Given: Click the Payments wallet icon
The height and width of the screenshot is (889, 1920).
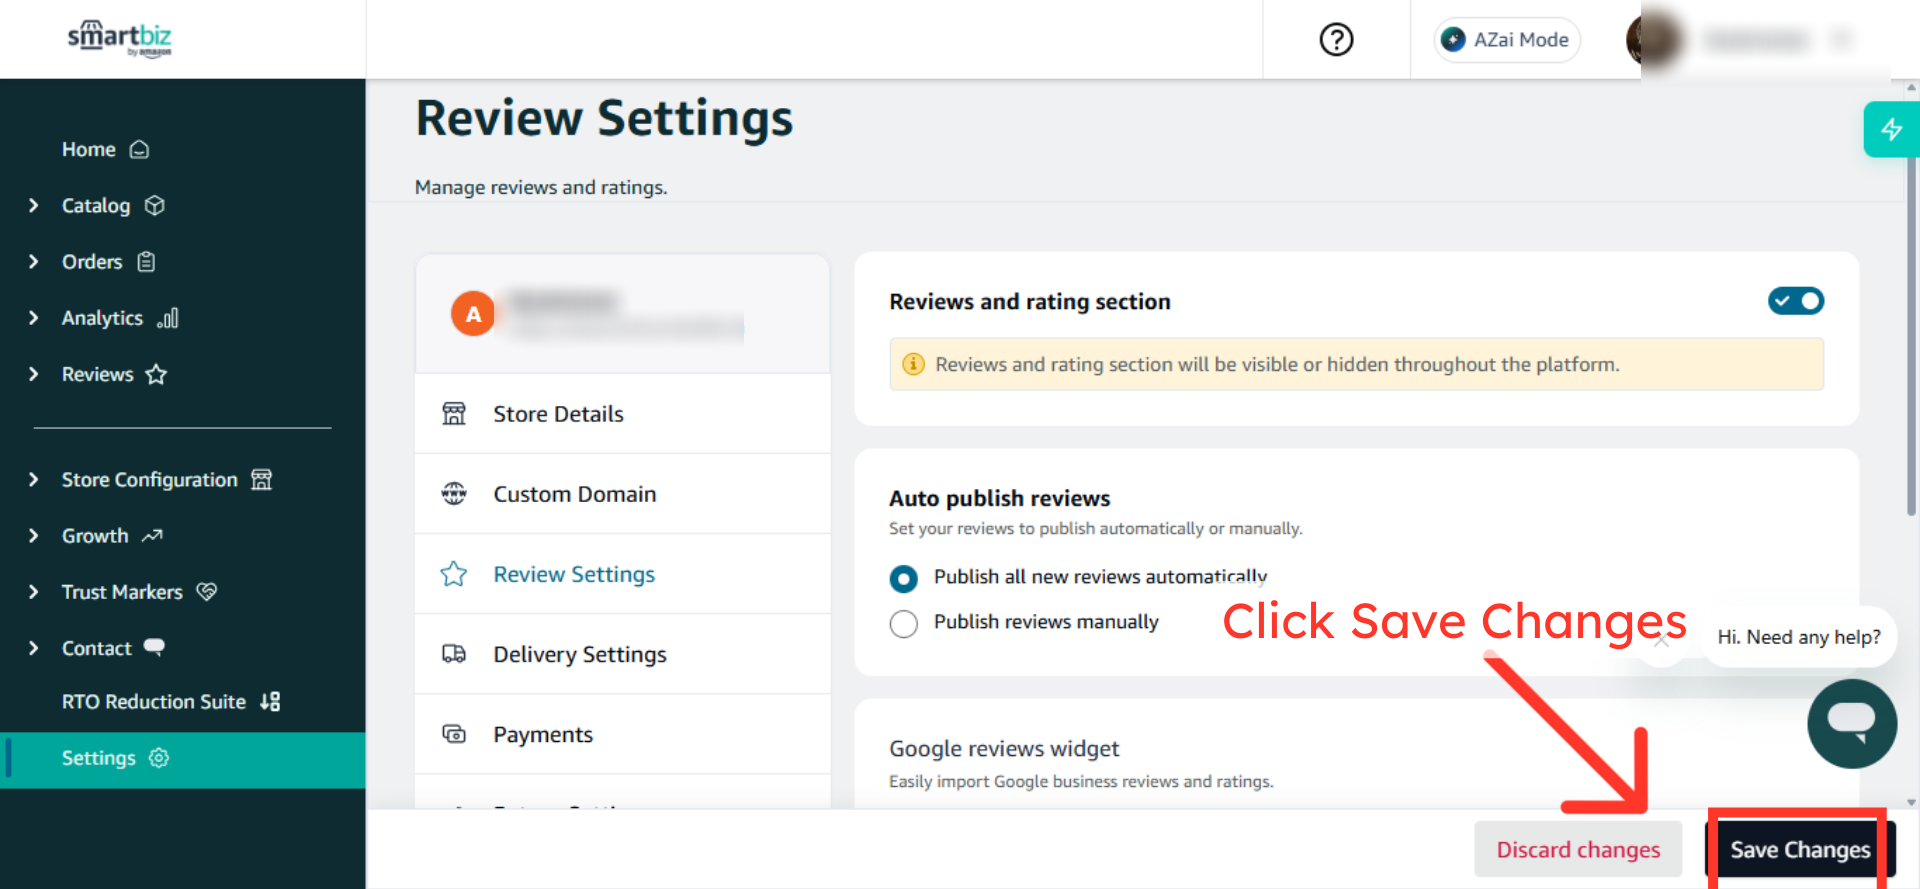Looking at the screenshot, I should [x=454, y=734].
